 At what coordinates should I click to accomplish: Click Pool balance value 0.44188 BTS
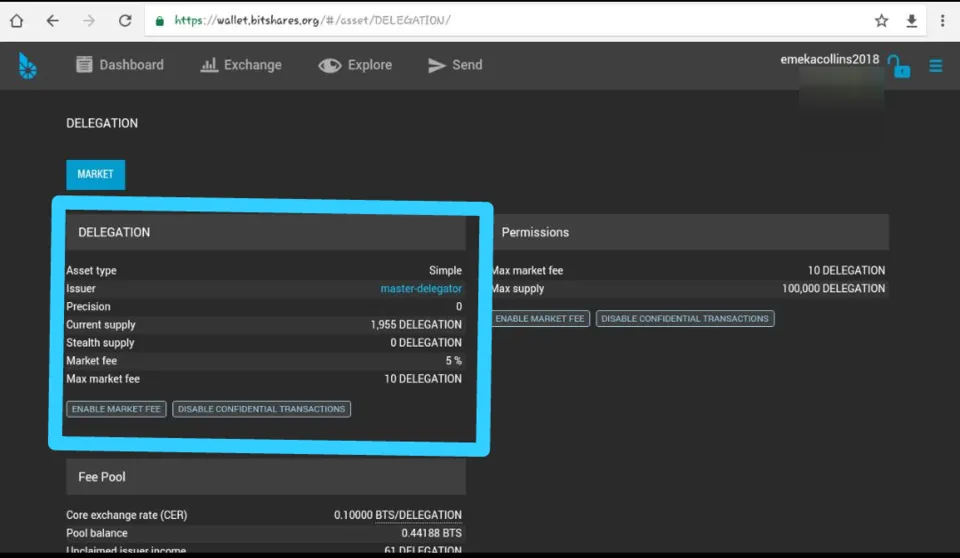pos(432,533)
